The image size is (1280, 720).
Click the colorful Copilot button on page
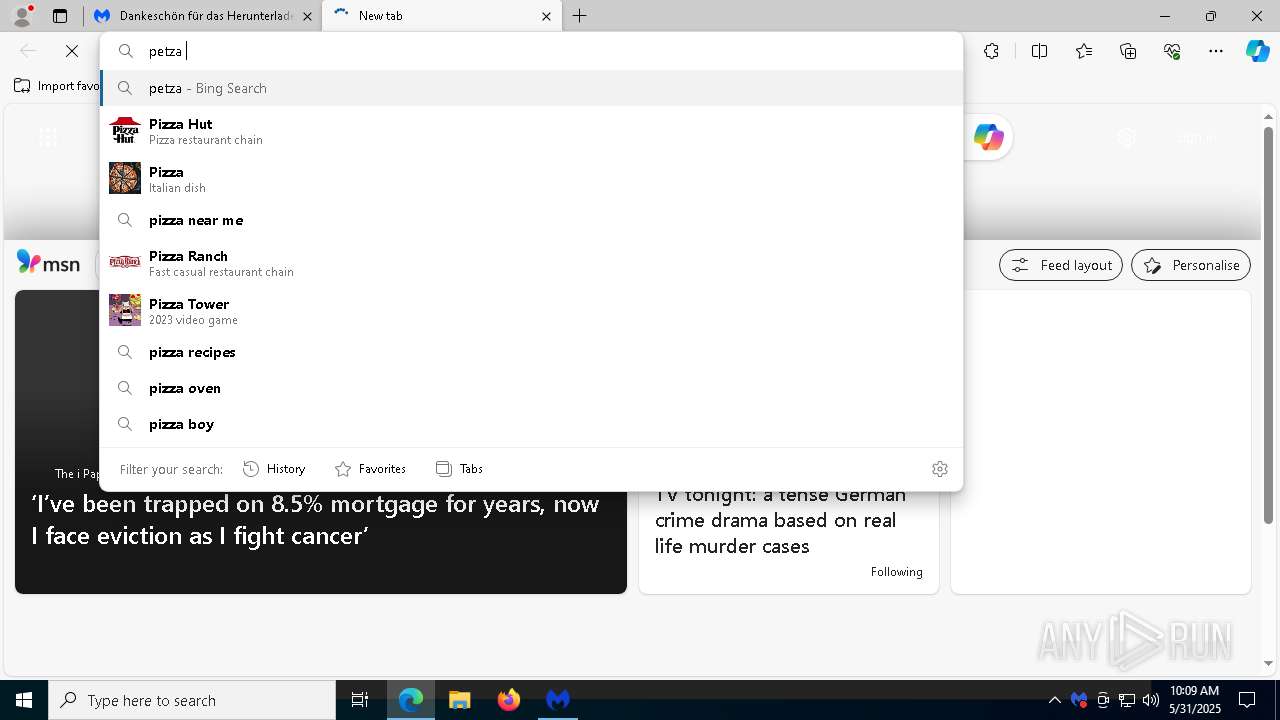click(x=989, y=138)
